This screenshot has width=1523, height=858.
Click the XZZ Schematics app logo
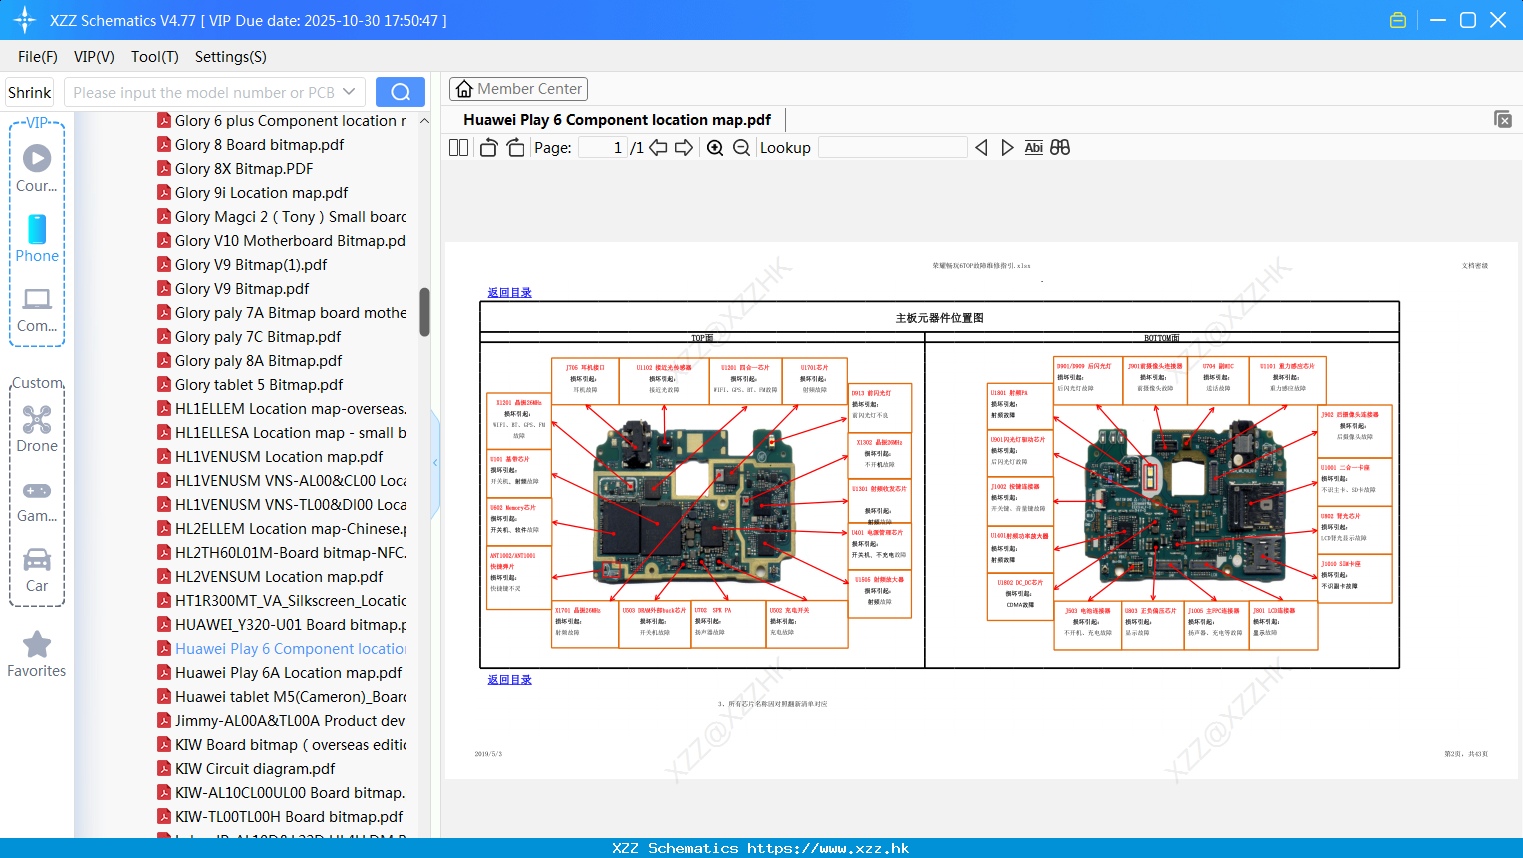24,20
